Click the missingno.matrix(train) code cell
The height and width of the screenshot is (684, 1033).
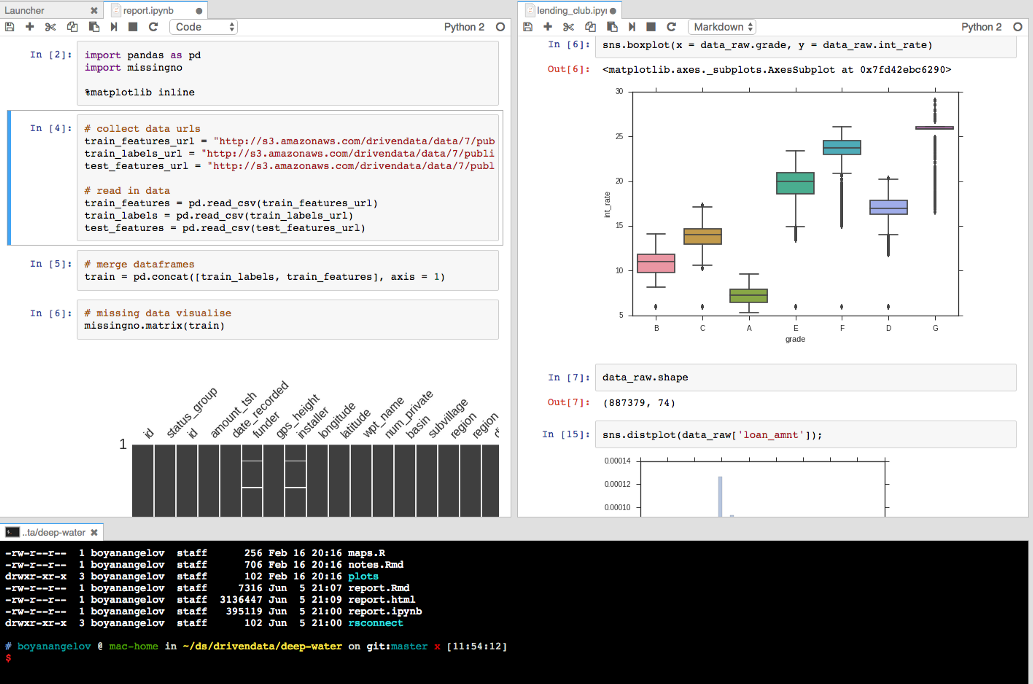(288, 319)
